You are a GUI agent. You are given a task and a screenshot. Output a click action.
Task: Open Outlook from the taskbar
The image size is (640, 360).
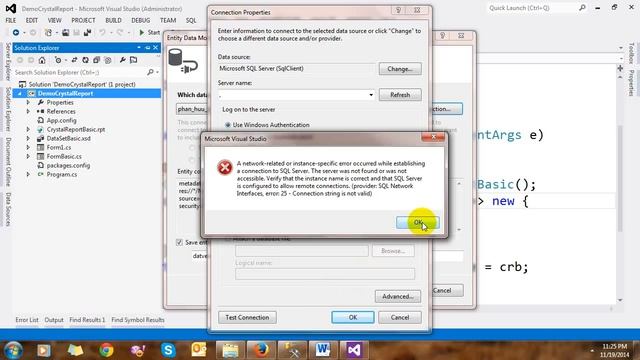[x=199, y=350]
